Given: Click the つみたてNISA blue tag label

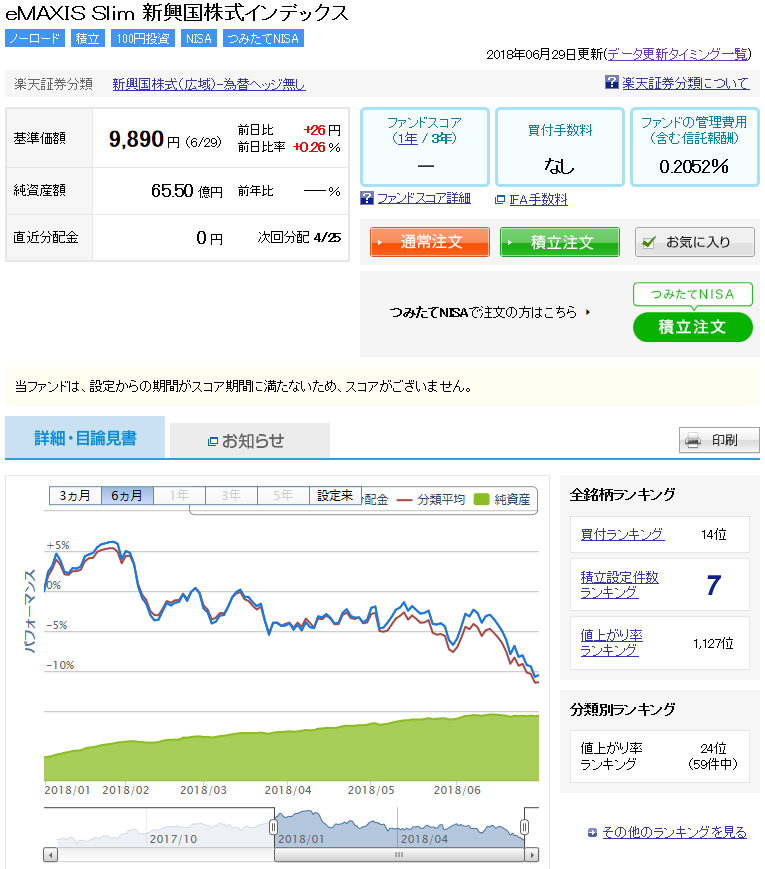Looking at the screenshot, I should tap(263, 38).
